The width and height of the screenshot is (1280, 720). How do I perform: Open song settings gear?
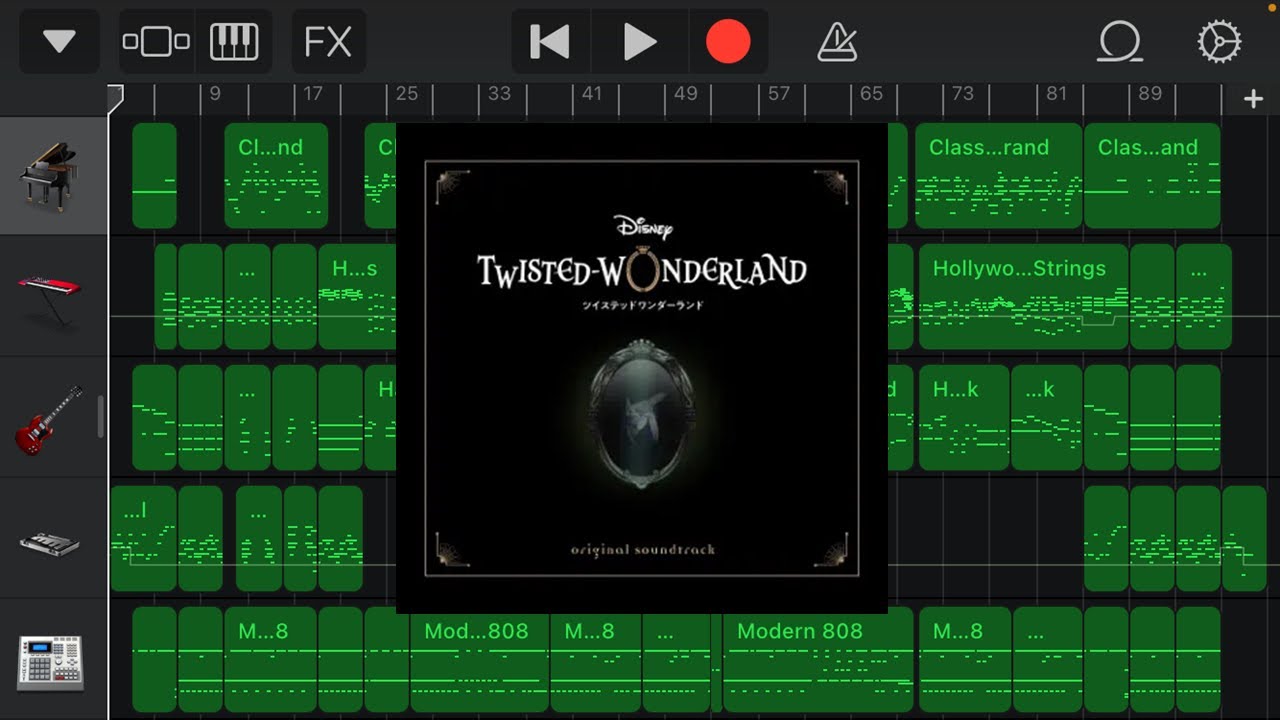(1219, 42)
